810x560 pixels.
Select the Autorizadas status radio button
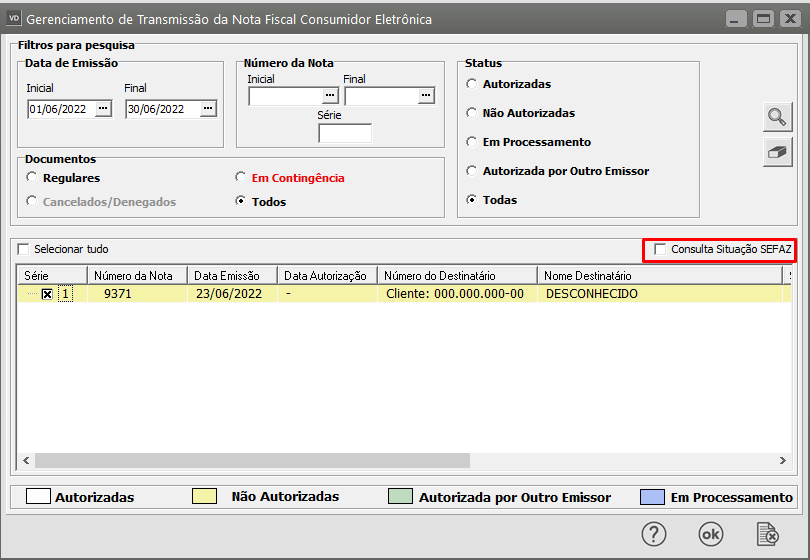(x=472, y=85)
